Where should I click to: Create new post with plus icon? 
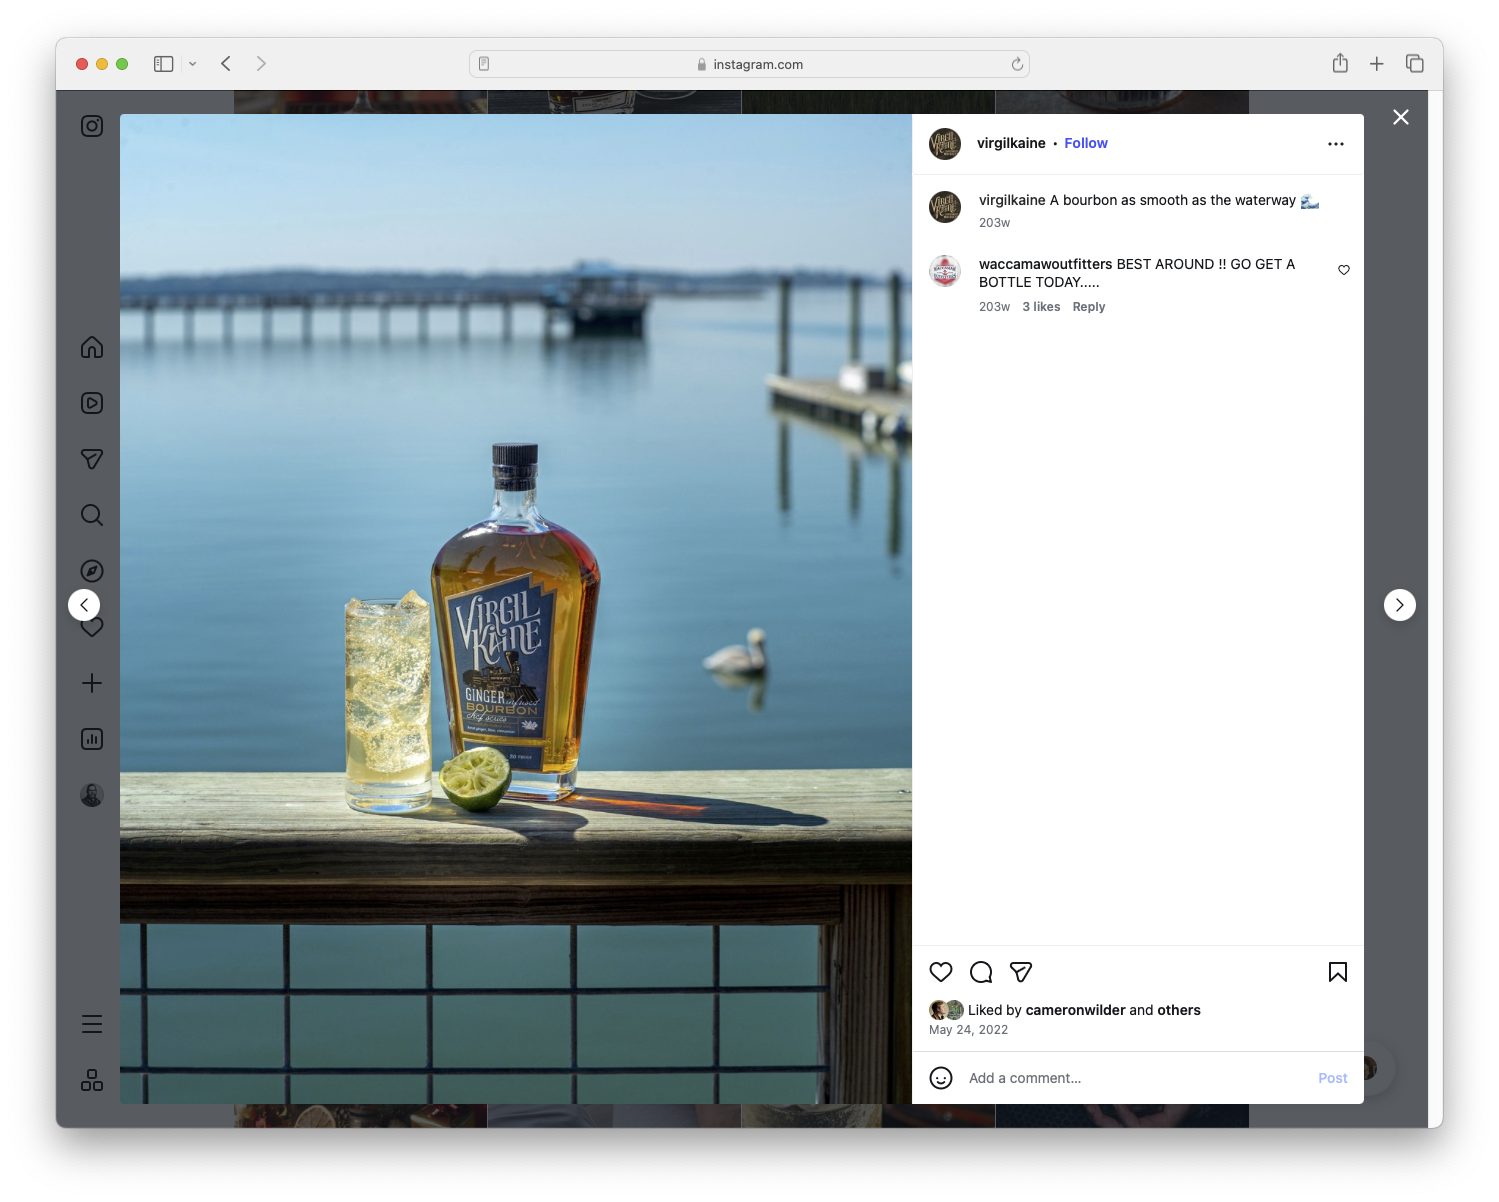click(x=92, y=683)
